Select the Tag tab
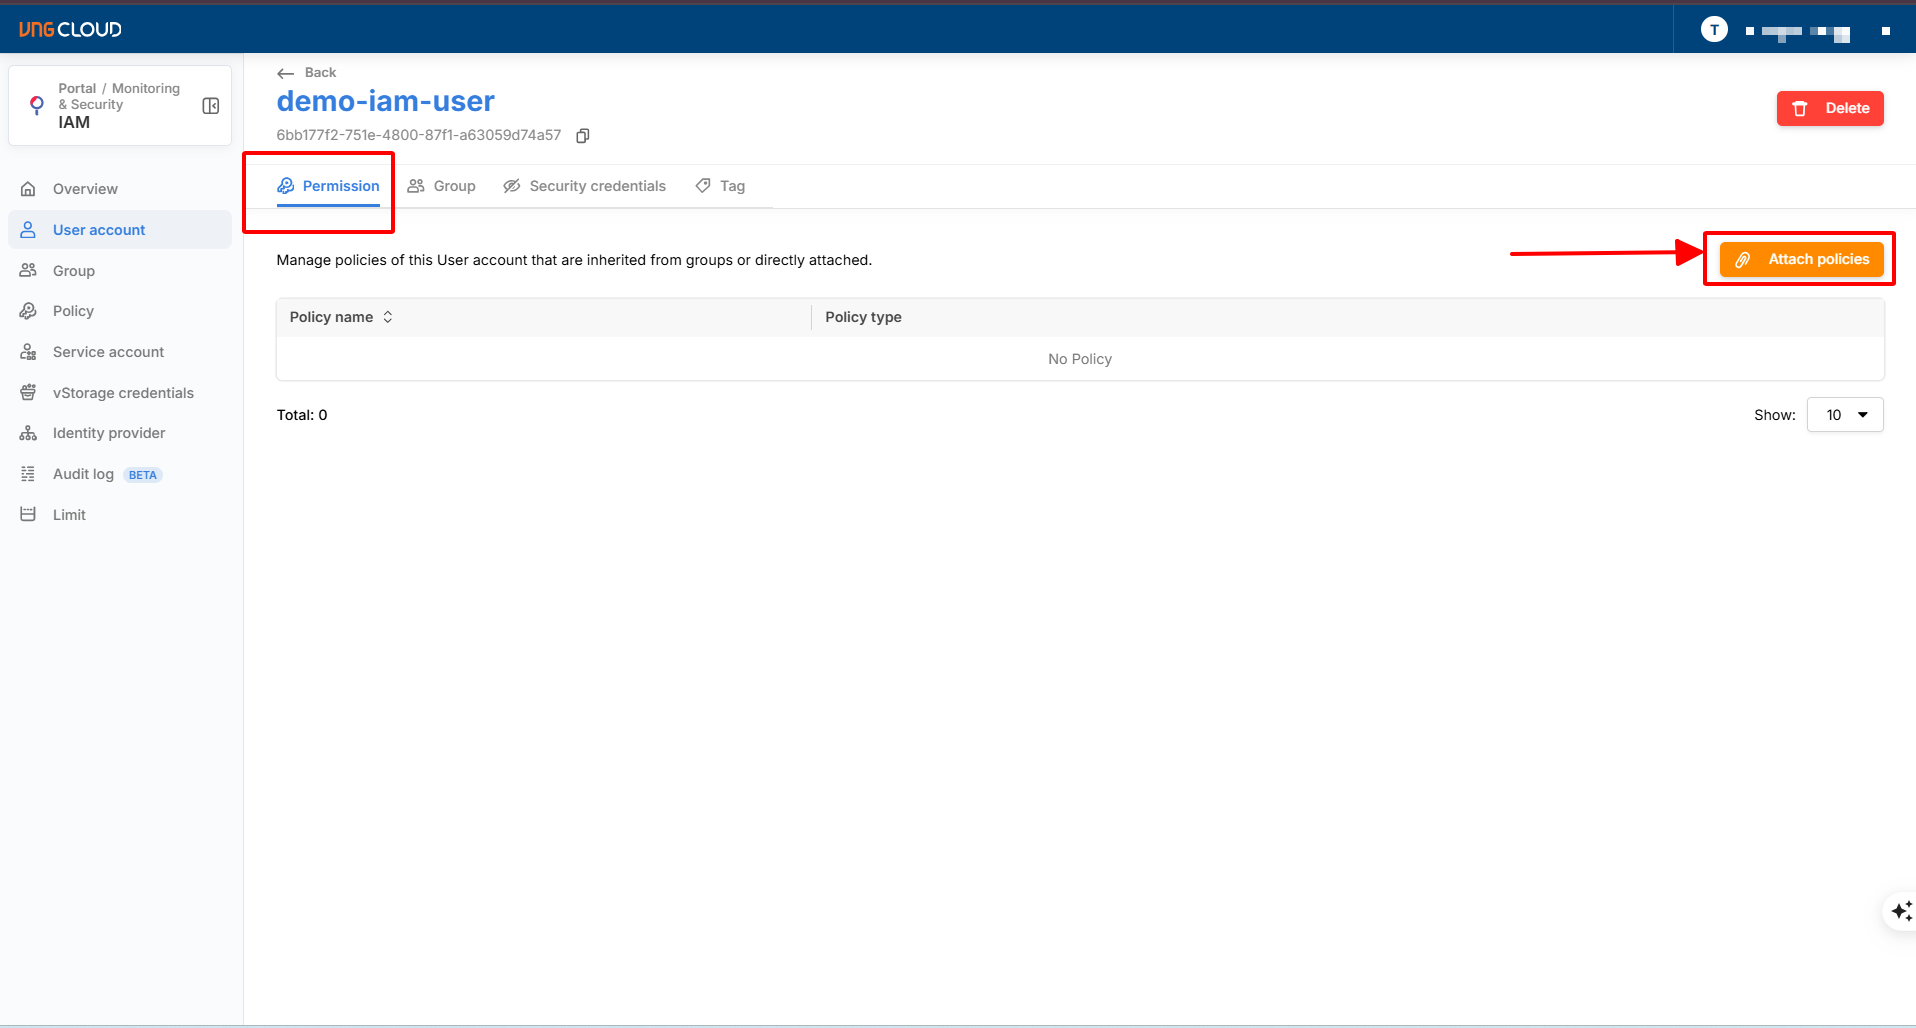 (721, 186)
